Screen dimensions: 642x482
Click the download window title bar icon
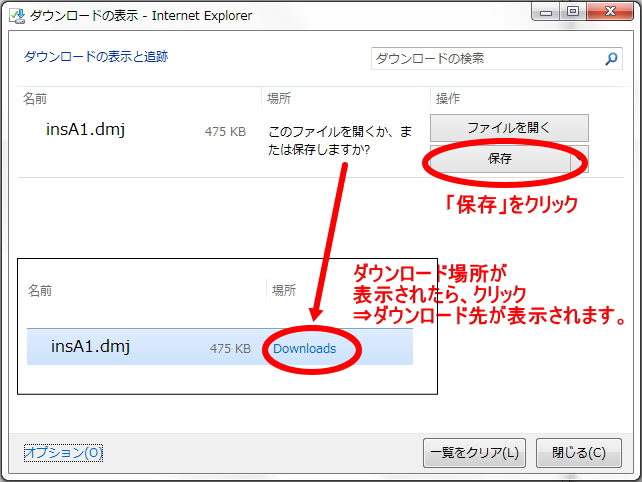click(16, 15)
